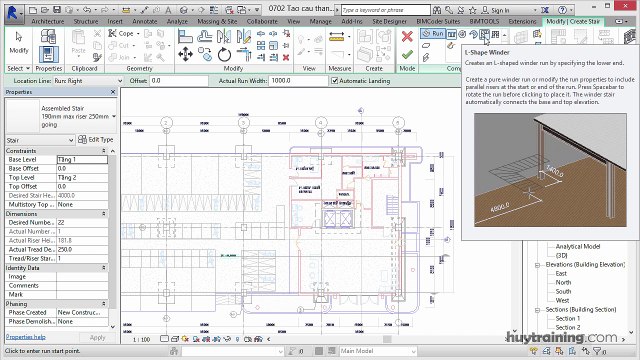Select the Trim/Extend to Corner tool

(244, 54)
